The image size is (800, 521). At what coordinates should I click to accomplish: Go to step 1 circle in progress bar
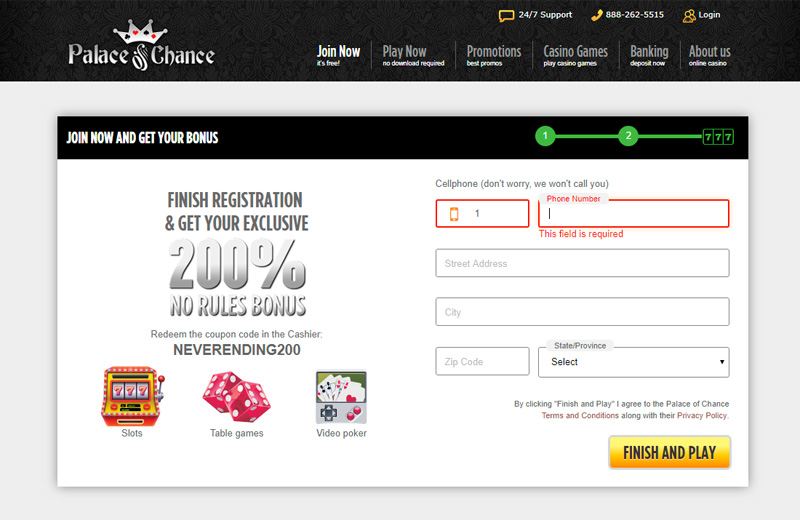pyautogui.click(x=545, y=136)
